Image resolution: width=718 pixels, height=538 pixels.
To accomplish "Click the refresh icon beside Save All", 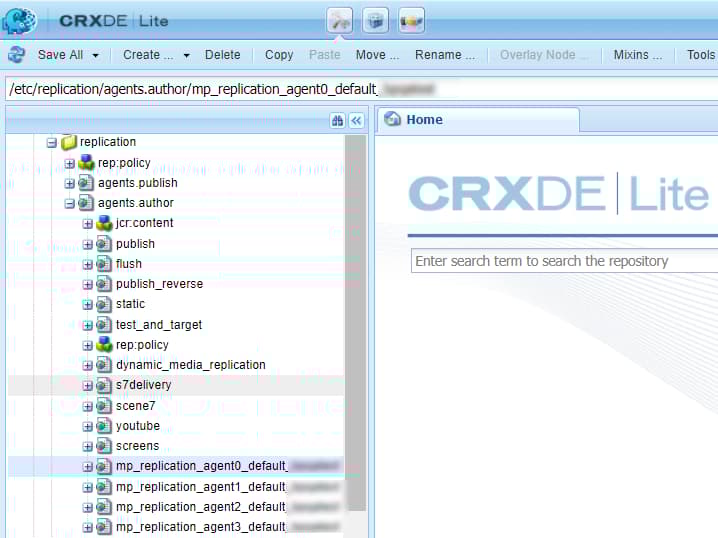I will pos(16,55).
